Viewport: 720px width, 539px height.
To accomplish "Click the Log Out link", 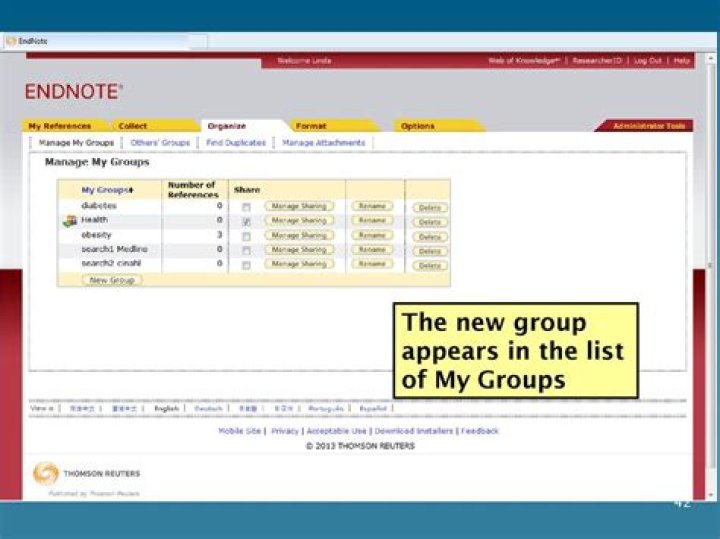I will point(647,61).
